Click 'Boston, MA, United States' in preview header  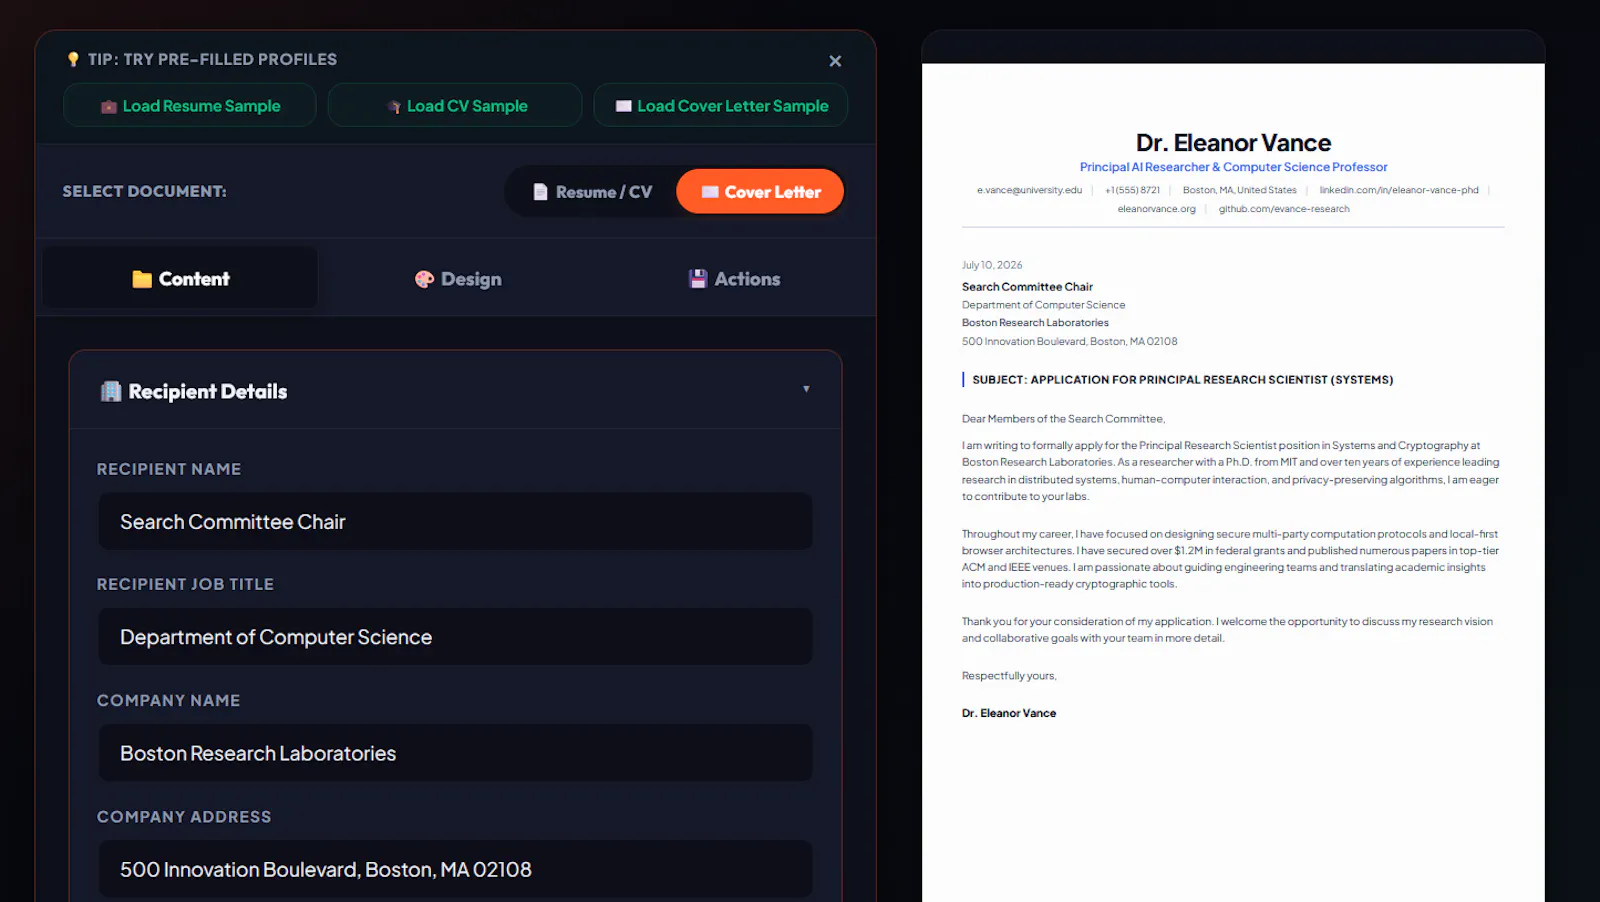[x=1239, y=190]
